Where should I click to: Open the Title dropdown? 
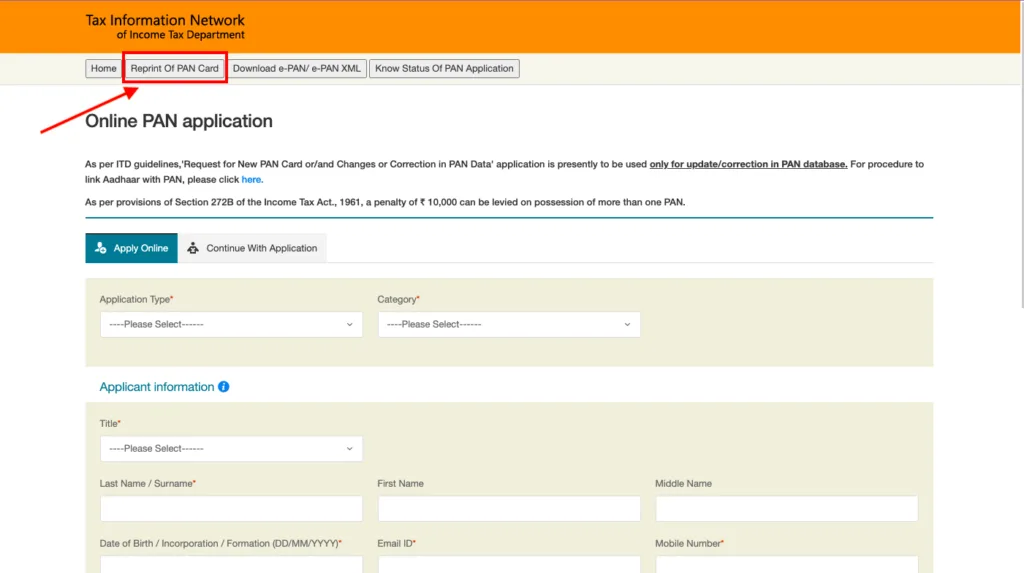(231, 449)
